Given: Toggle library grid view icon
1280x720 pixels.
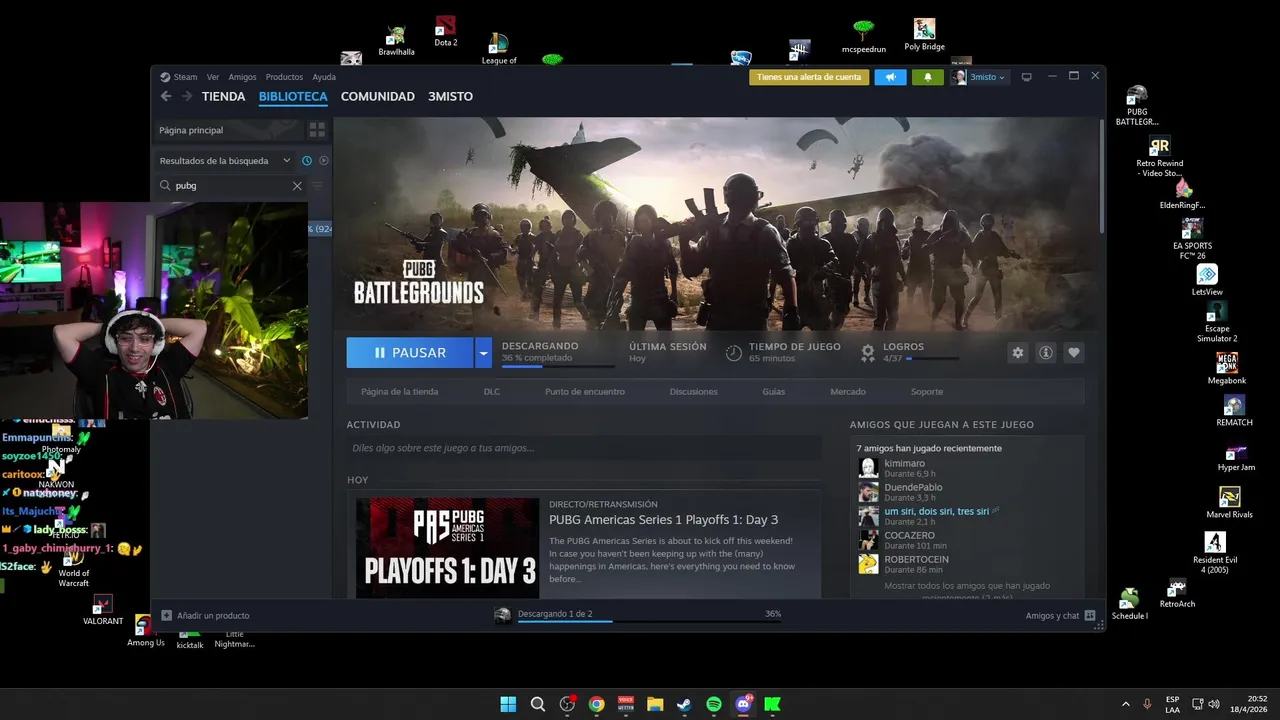Looking at the screenshot, I should pyautogui.click(x=317, y=130).
